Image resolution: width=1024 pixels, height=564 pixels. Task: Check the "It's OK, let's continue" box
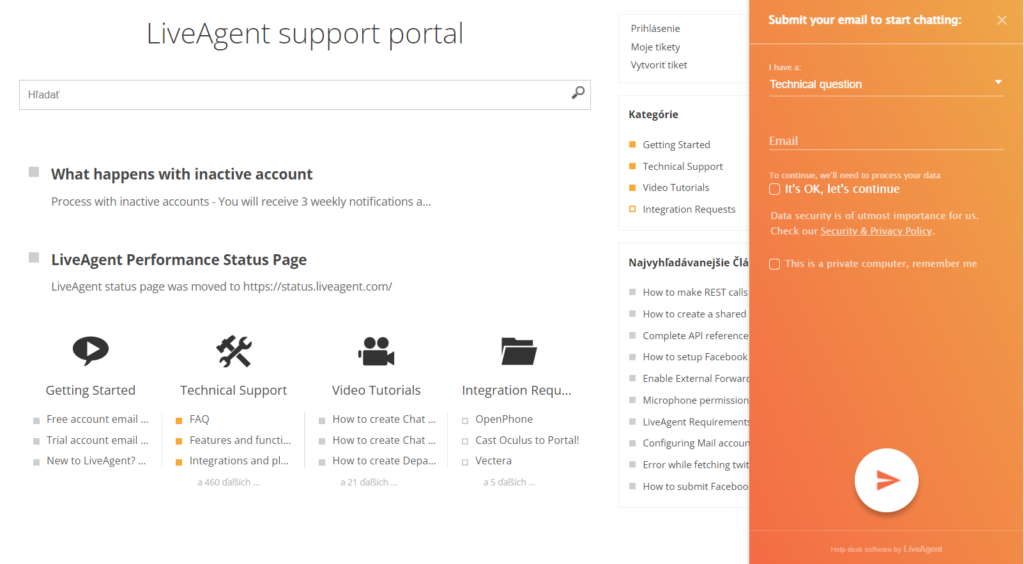point(775,189)
